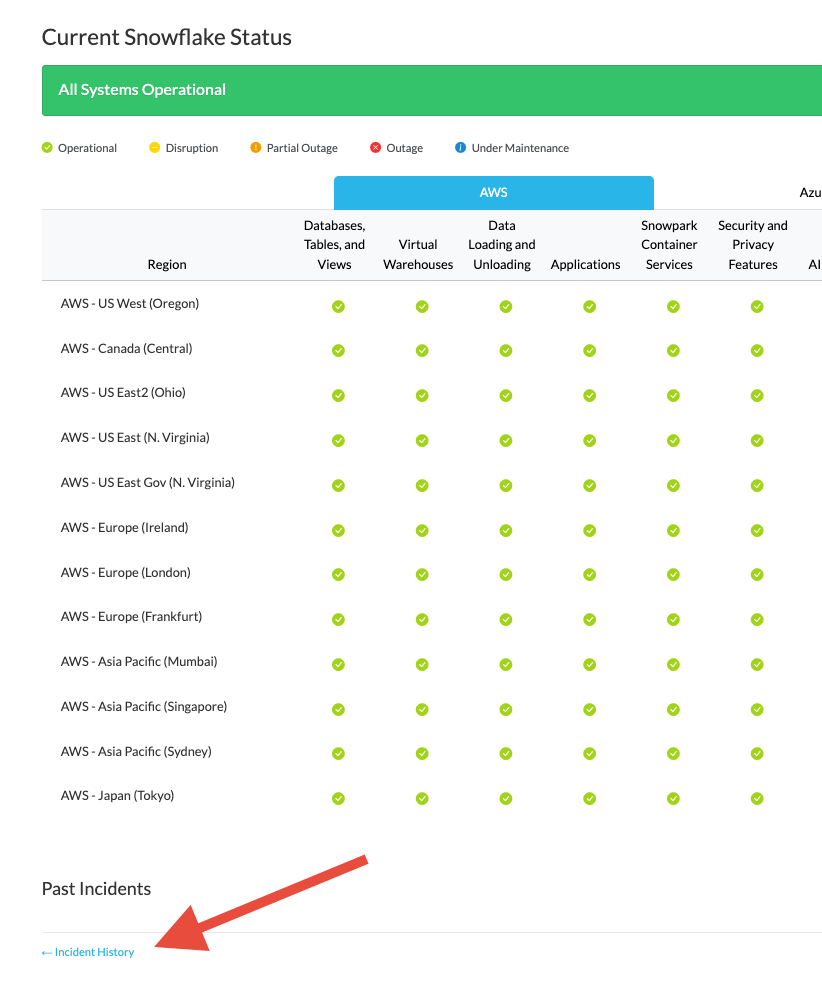822x987 pixels.
Task: Click the All Systems Operational banner
Action: tap(432, 90)
